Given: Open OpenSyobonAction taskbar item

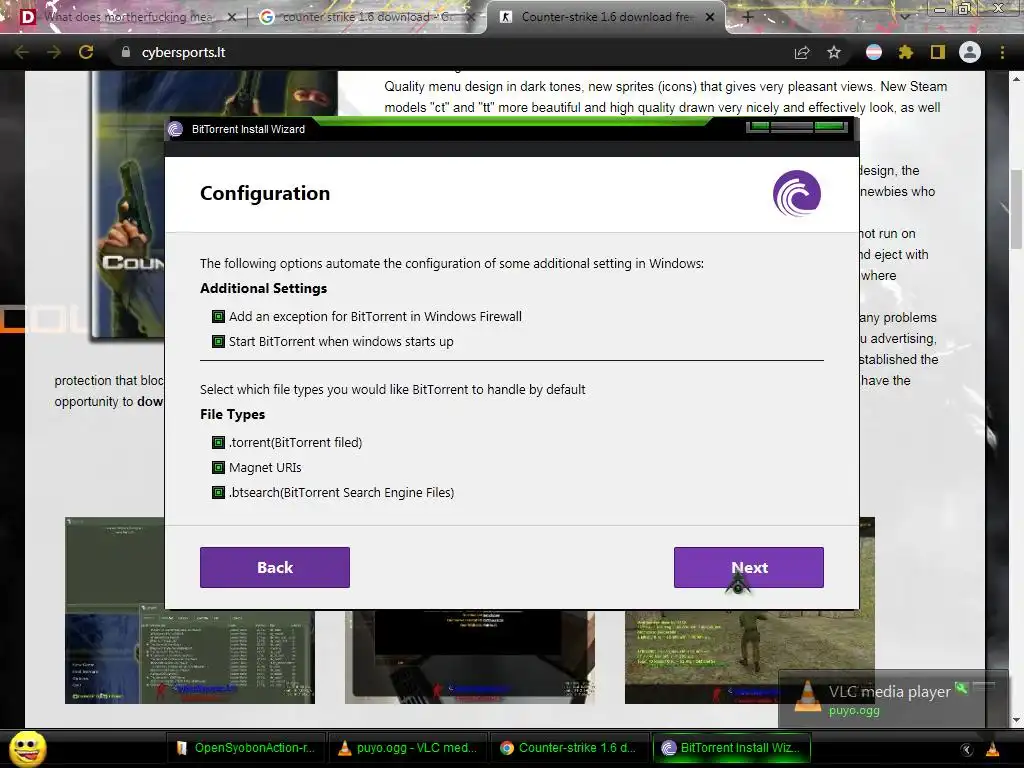Looking at the screenshot, I should click(x=247, y=748).
